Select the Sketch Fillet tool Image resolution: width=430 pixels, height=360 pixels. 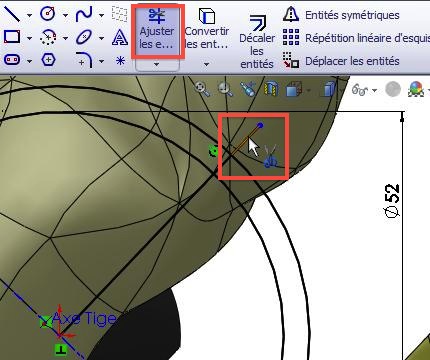click(x=84, y=60)
